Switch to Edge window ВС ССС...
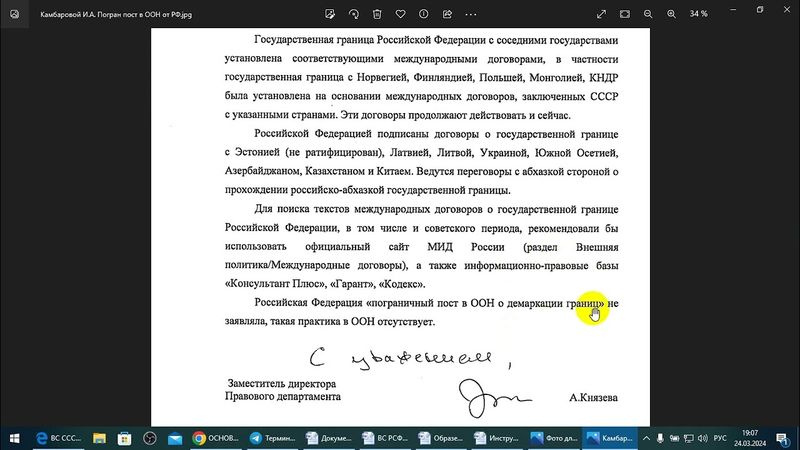This screenshot has height=450, width=800. tap(58, 438)
